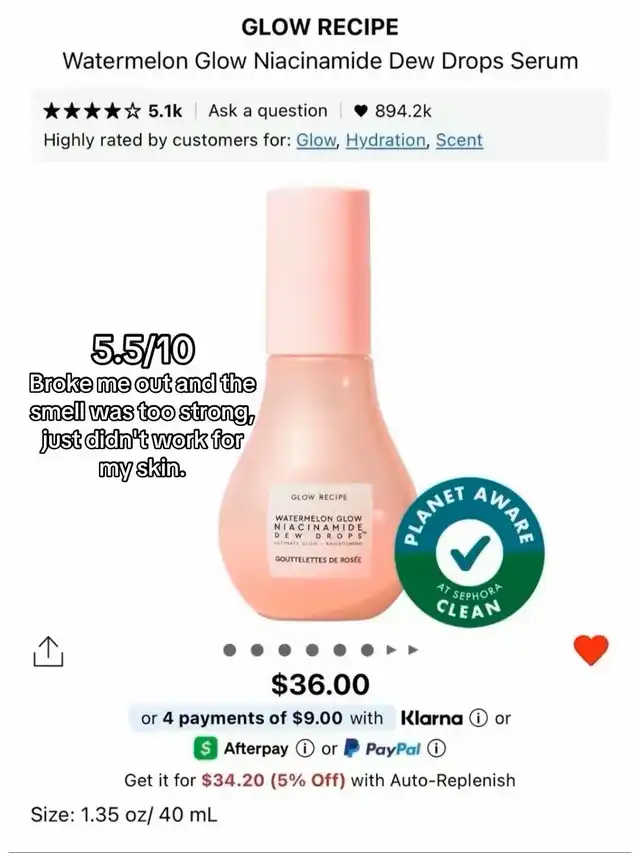Play the first video carousel arrow
Viewport: 640px width, 853px height.
[x=391, y=649]
